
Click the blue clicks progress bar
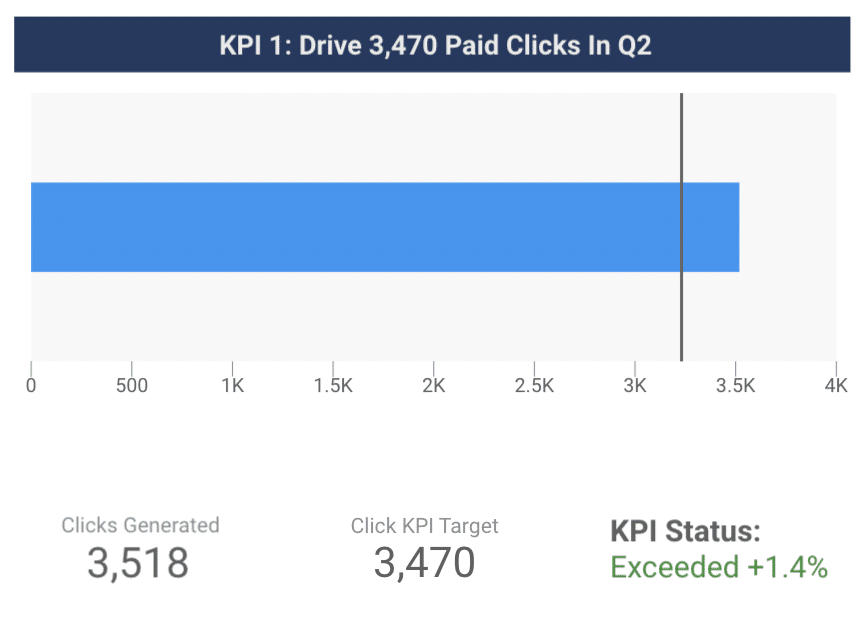coord(384,227)
